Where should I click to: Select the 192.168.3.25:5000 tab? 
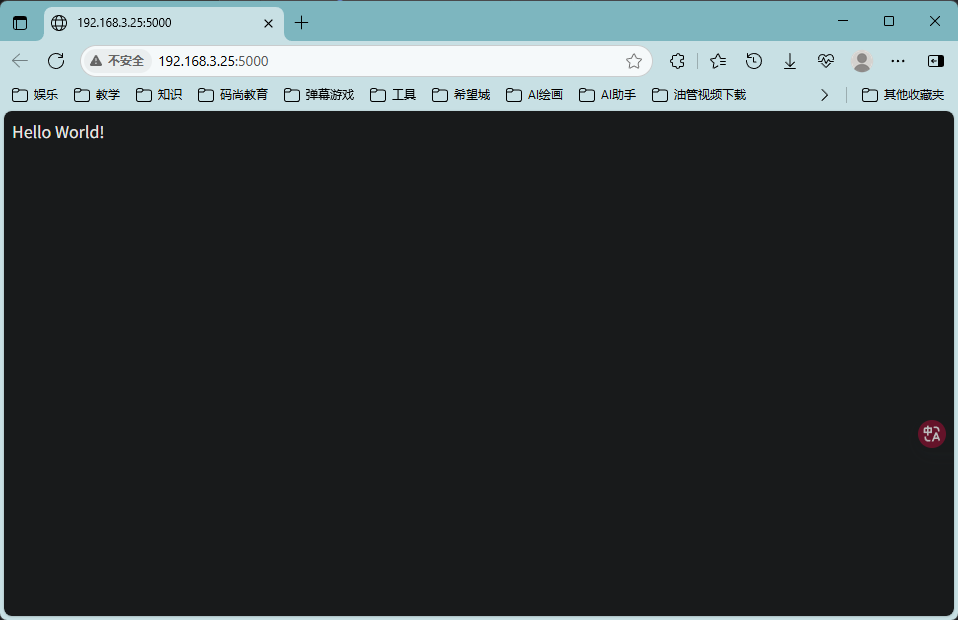(x=160, y=21)
